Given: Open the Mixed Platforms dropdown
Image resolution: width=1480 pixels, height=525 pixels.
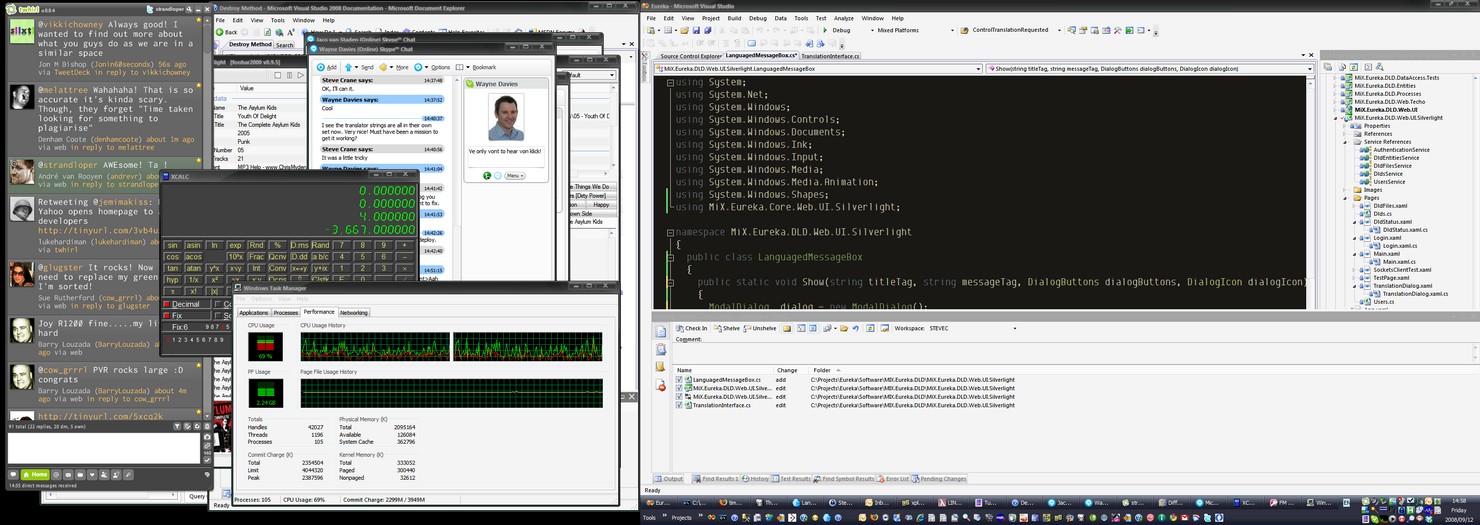Looking at the screenshot, I should tap(952, 30).
